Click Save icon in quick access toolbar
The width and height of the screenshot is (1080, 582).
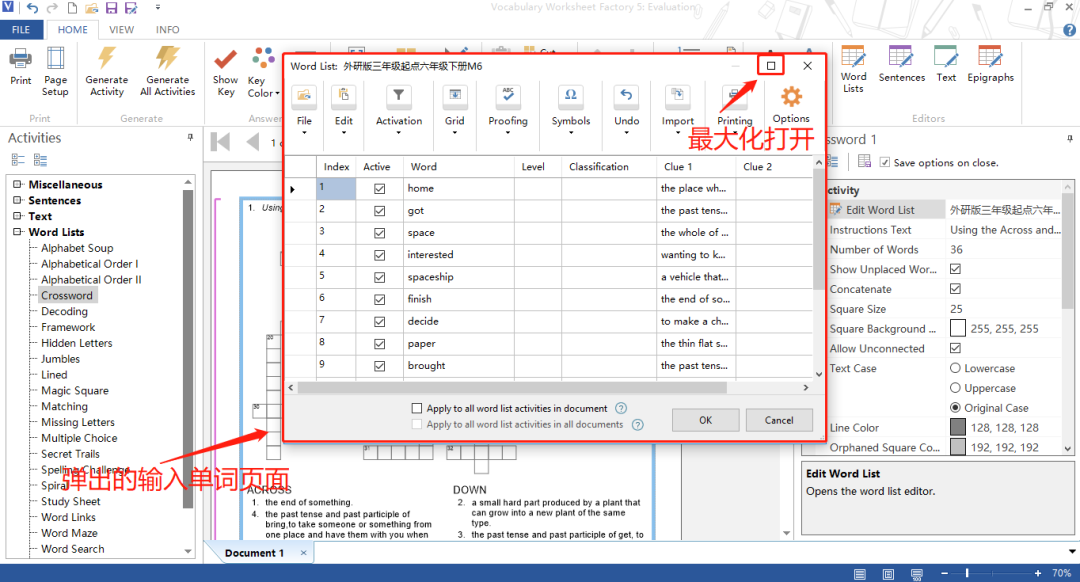111,8
